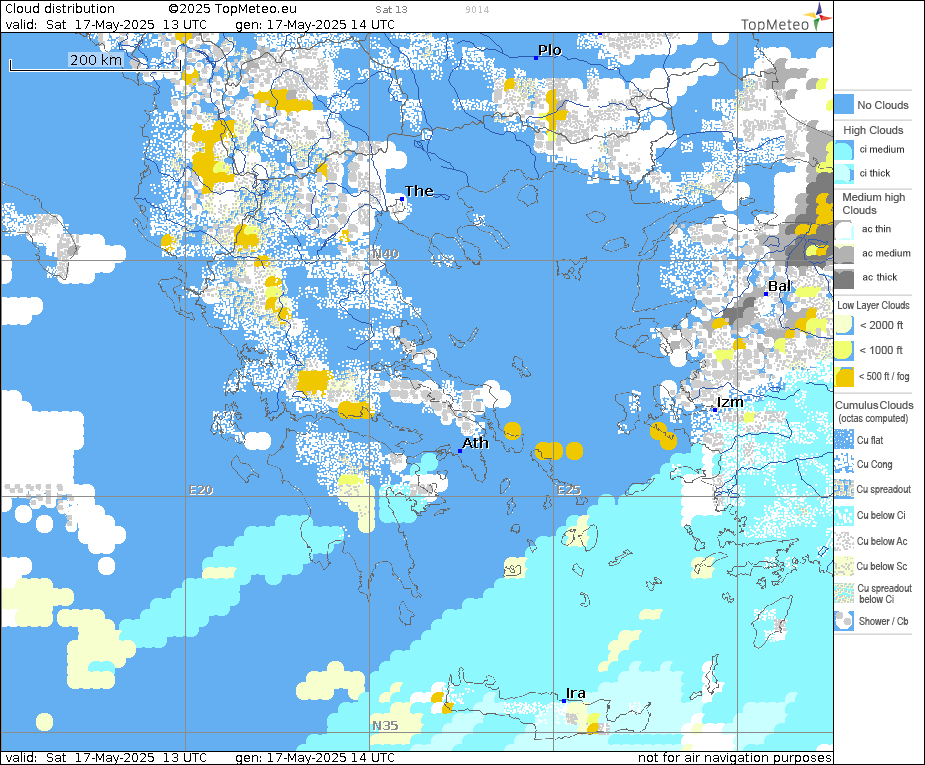Pick the ac thin legend swatch
925x765 pixels.
[x=844, y=229]
